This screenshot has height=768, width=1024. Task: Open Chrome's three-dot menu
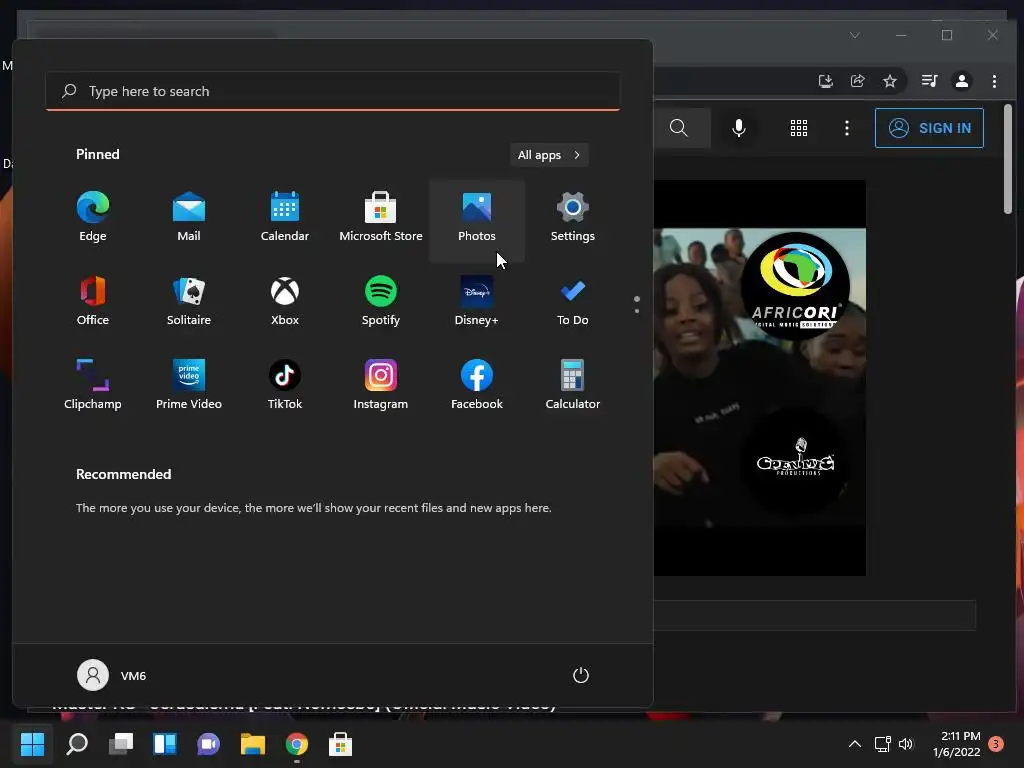coord(994,81)
